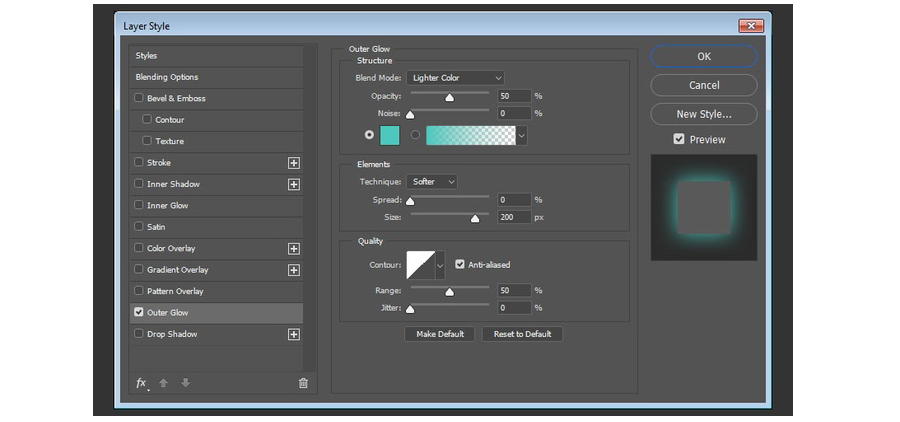Select the gradient radio button
This screenshot has width=900, height=422.
point(416,135)
